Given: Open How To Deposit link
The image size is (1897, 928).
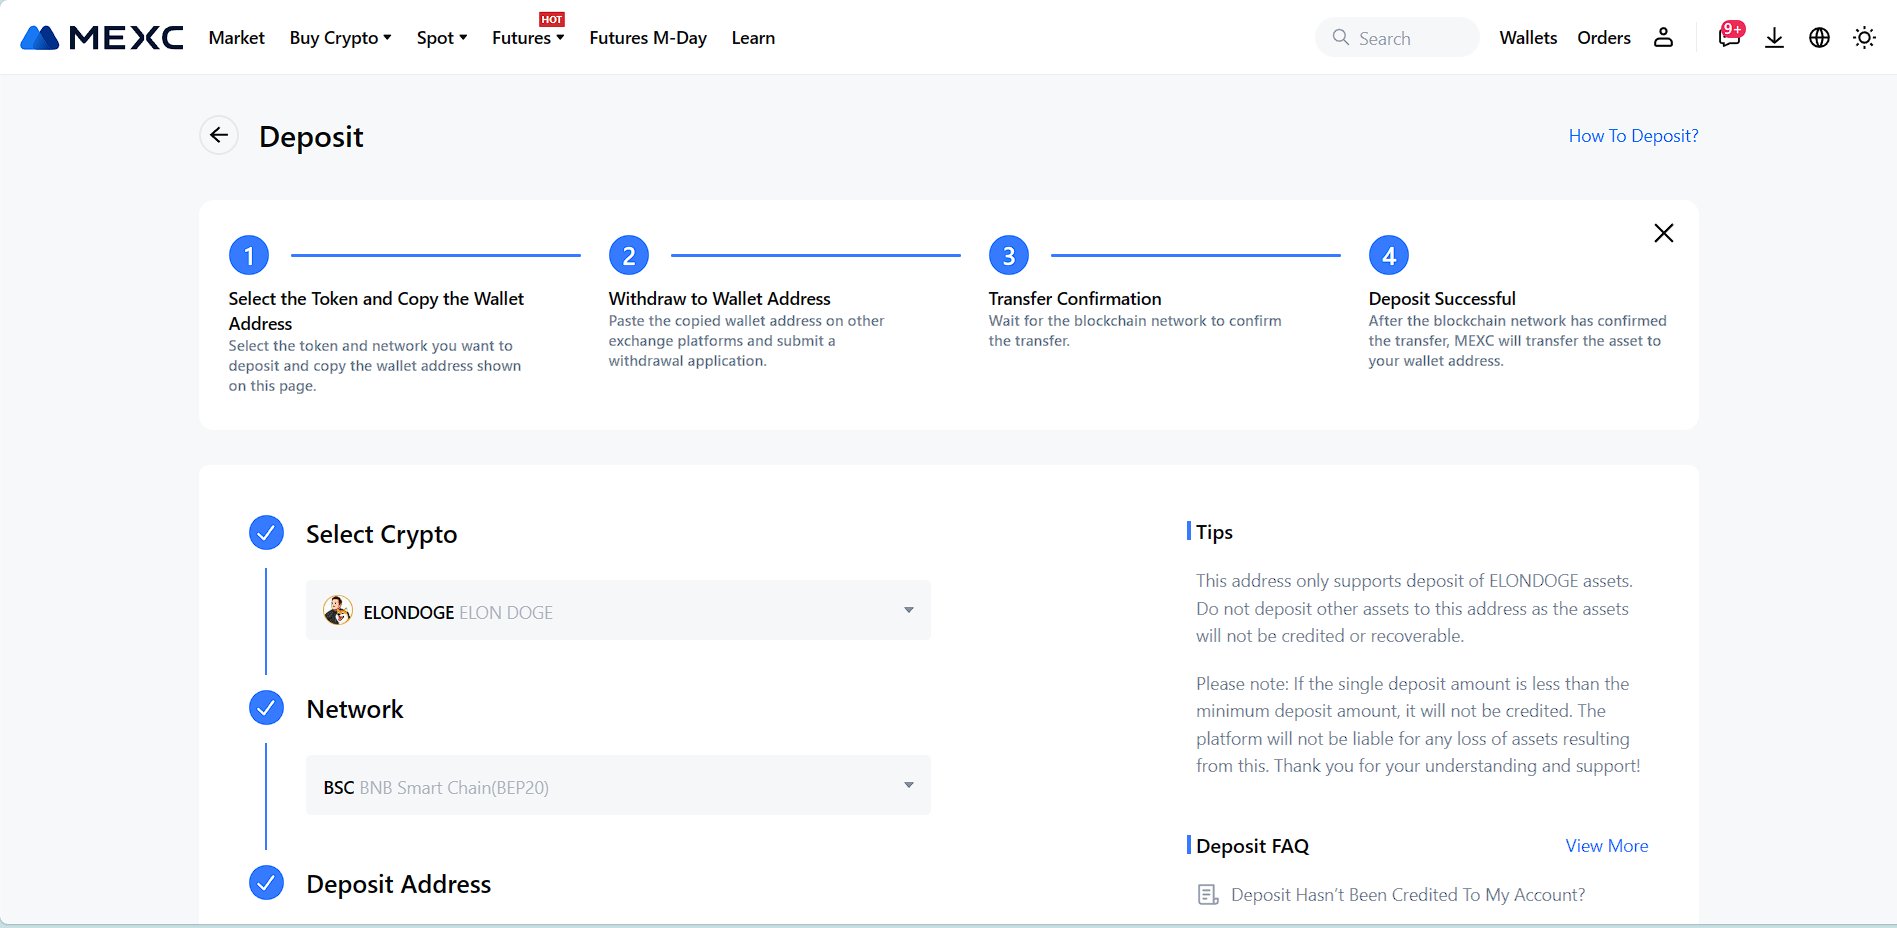Looking at the screenshot, I should [1633, 136].
